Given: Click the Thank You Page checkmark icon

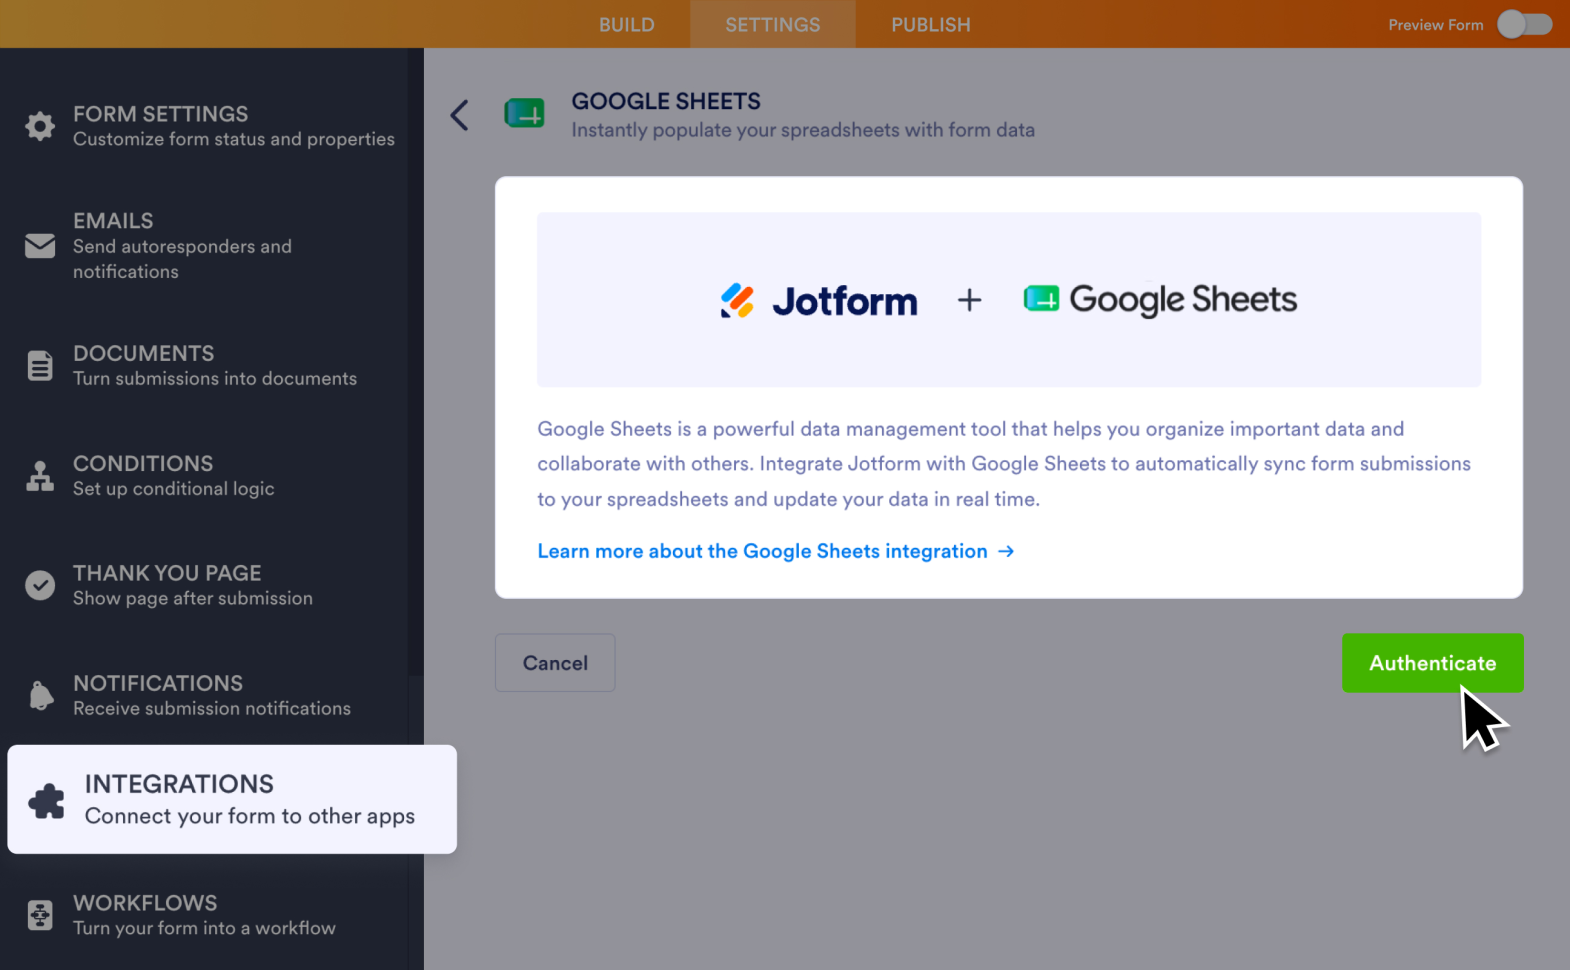Looking at the screenshot, I should click(40, 585).
